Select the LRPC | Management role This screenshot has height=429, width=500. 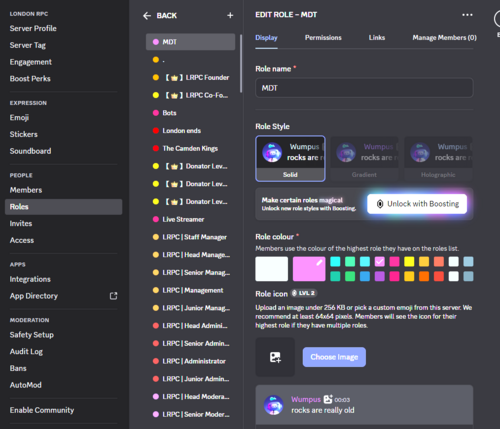coord(190,290)
